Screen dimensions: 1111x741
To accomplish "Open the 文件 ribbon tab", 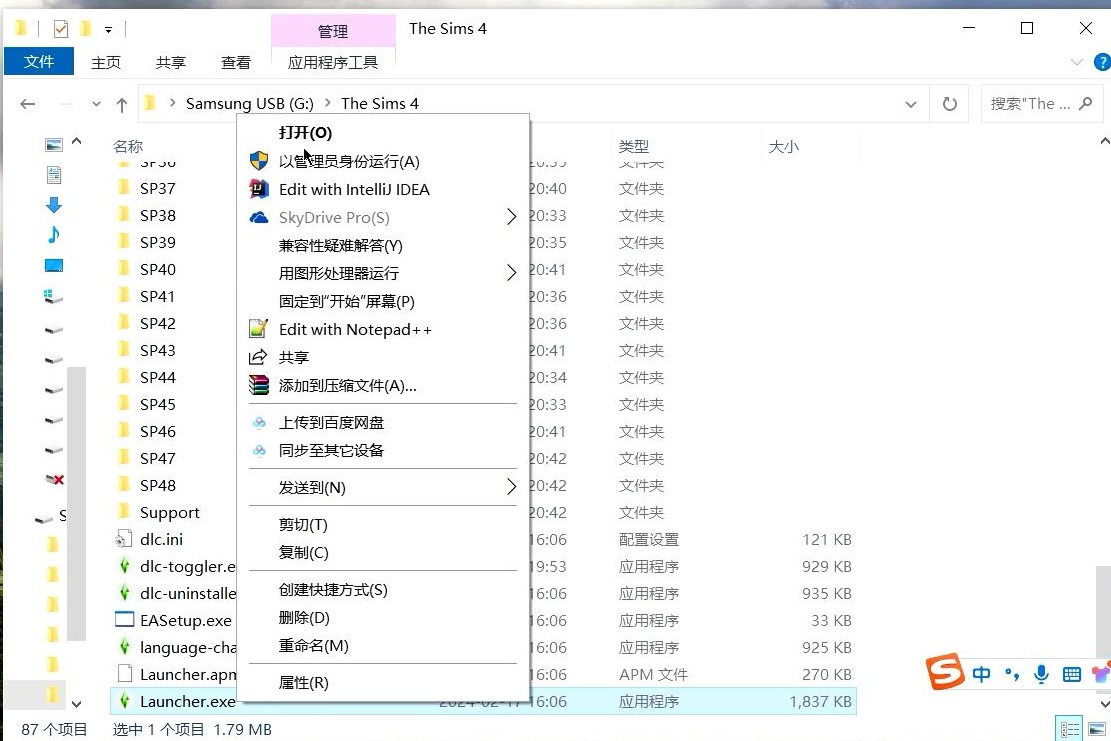I will click(x=39, y=62).
